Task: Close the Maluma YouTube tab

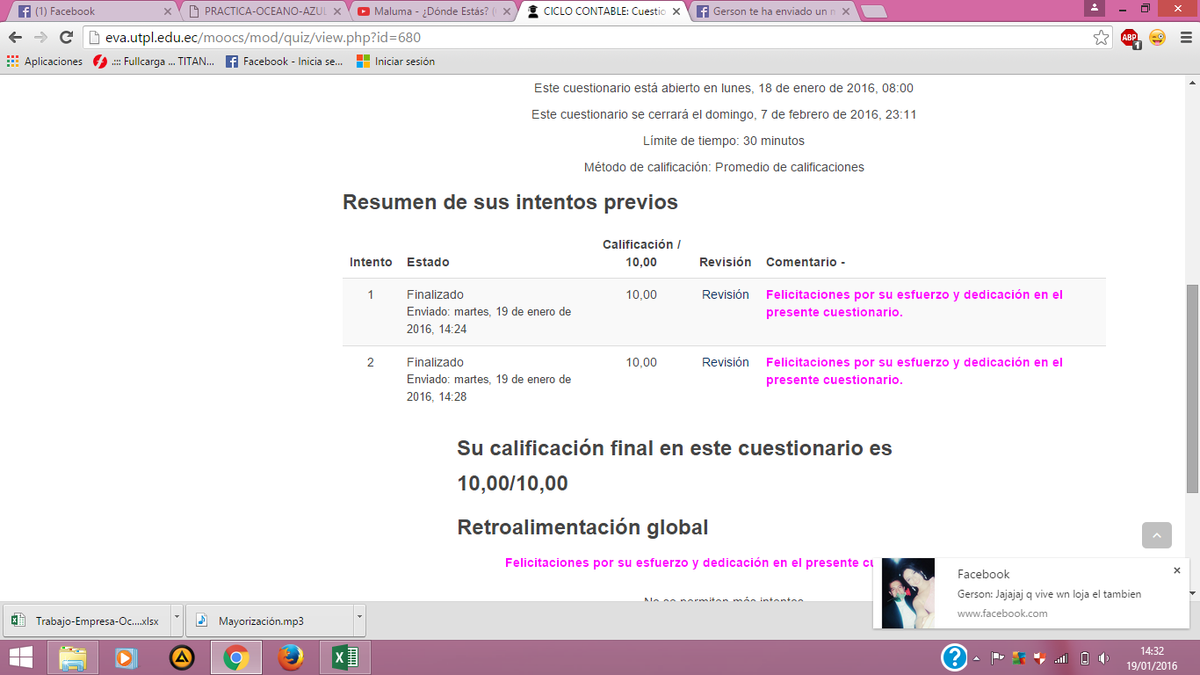Action: pos(505,12)
